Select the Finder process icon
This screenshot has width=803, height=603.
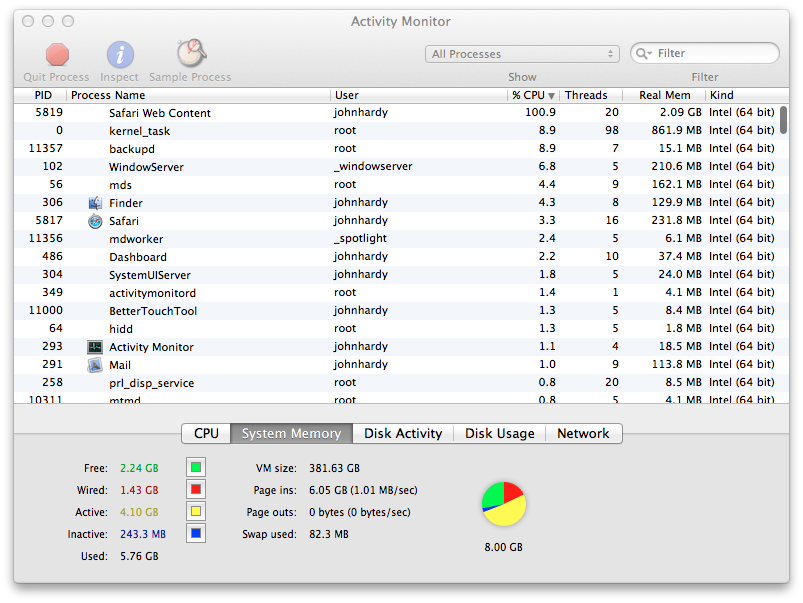coord(95,203)
